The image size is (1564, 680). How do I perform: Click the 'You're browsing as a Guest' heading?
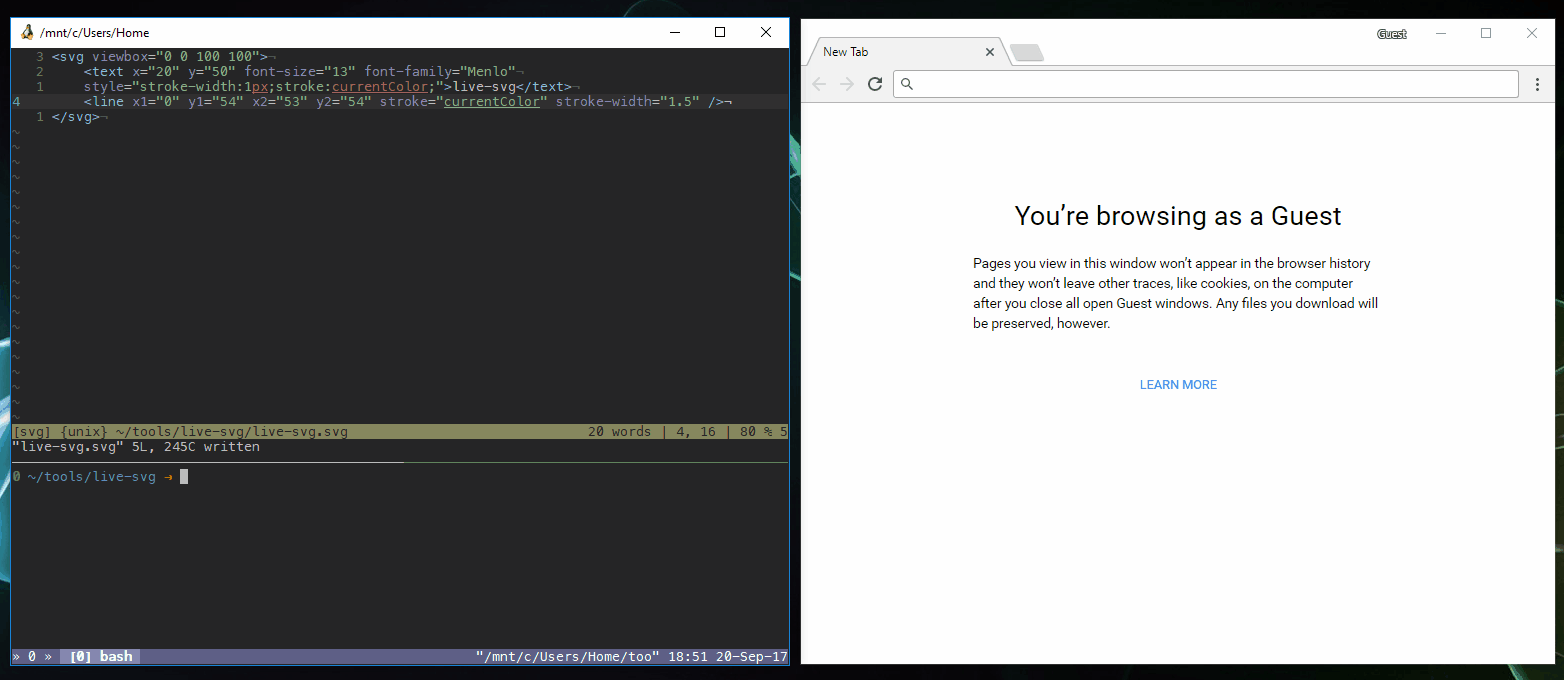(1178, 216)
